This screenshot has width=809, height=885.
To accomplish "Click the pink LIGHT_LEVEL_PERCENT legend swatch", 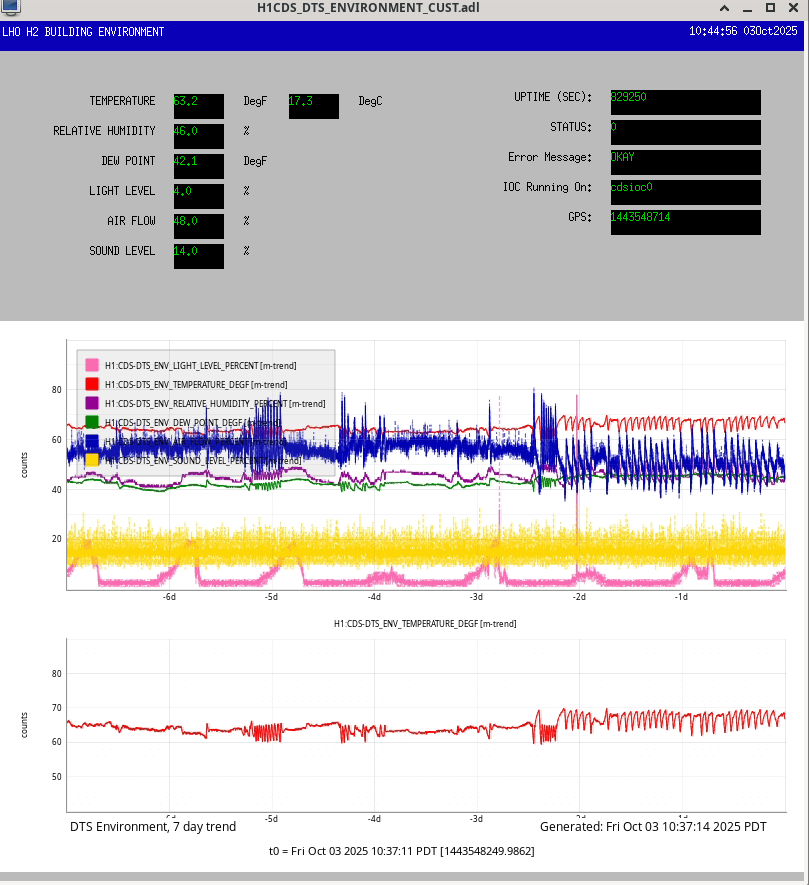I will coord(92,365).
